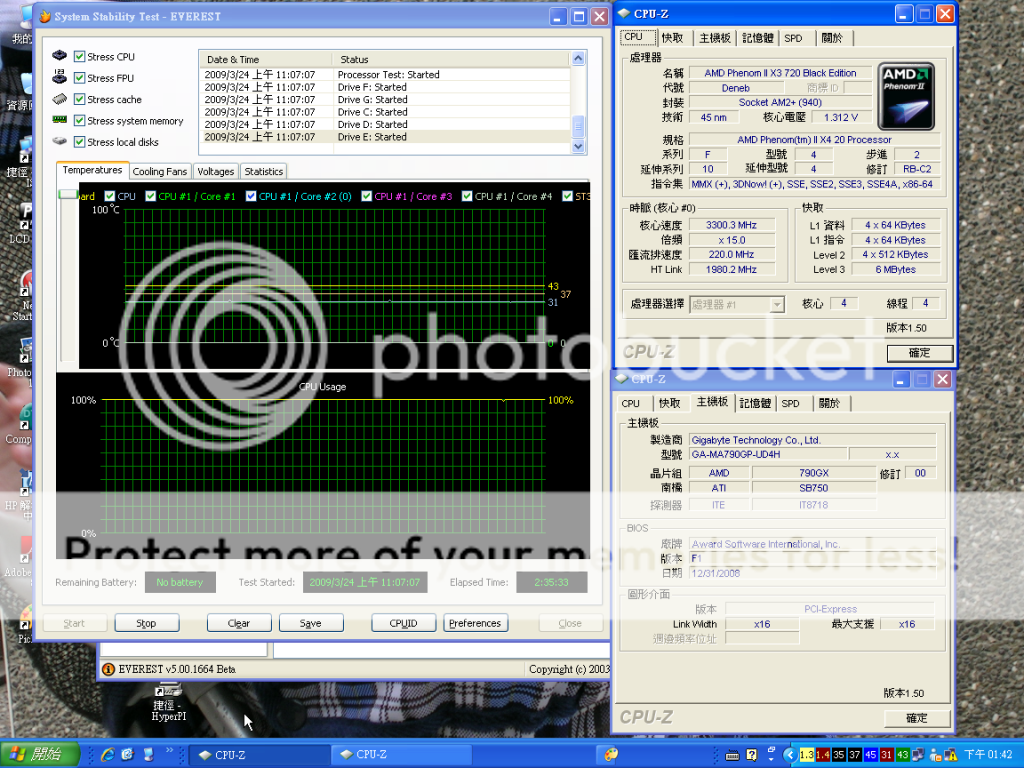Disable the CPU #1 / Core #3 graph checkbox
The height and width of the screenshot is (768, 1024).
pos(366,196)
